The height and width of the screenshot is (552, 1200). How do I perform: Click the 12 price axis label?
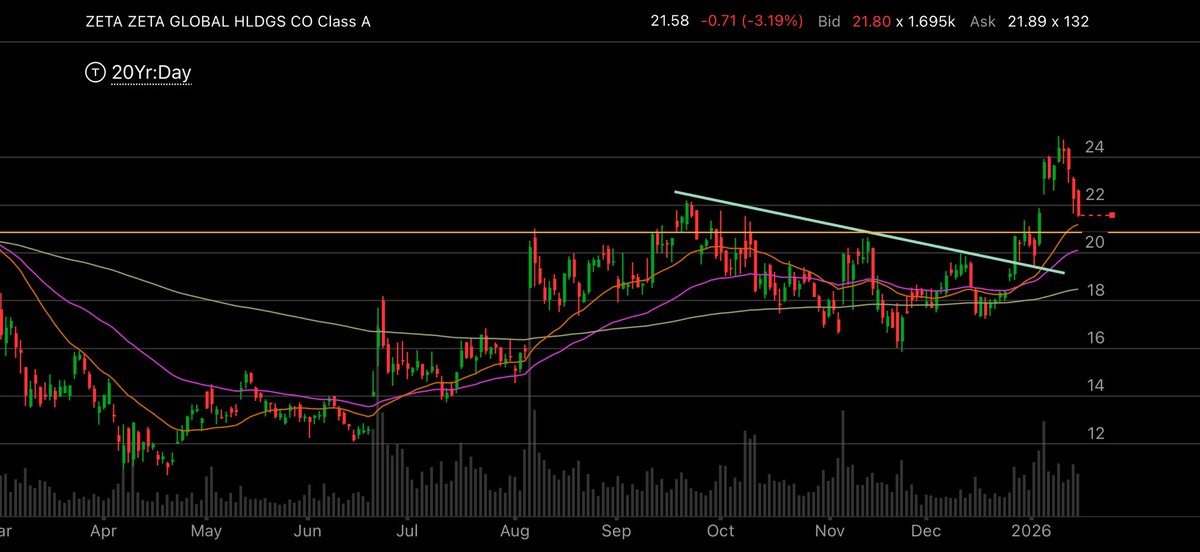(1094, 434)
